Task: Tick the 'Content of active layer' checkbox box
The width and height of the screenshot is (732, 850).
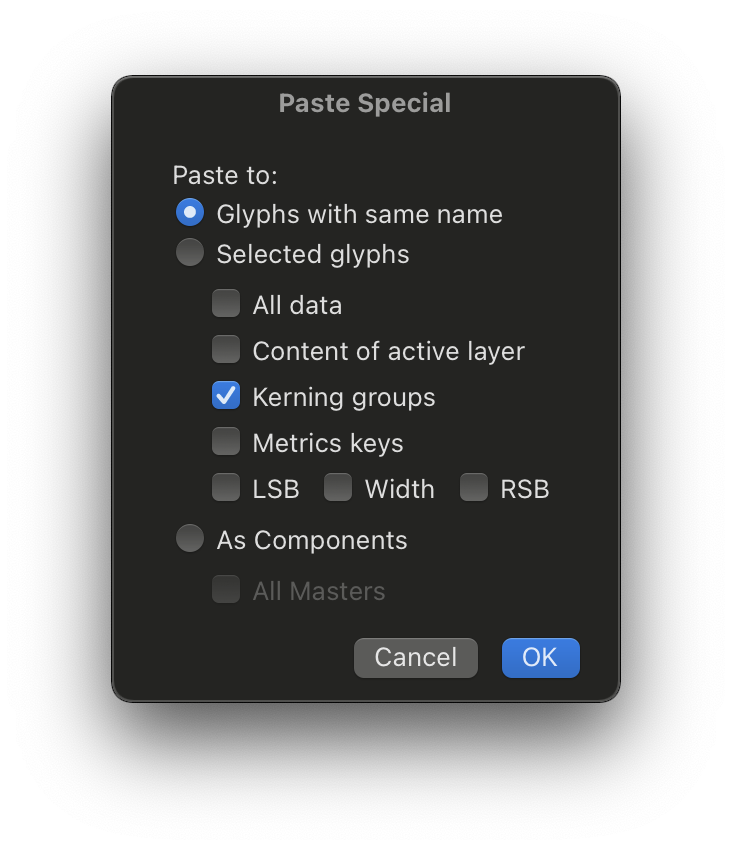Action: click(226, 350)
